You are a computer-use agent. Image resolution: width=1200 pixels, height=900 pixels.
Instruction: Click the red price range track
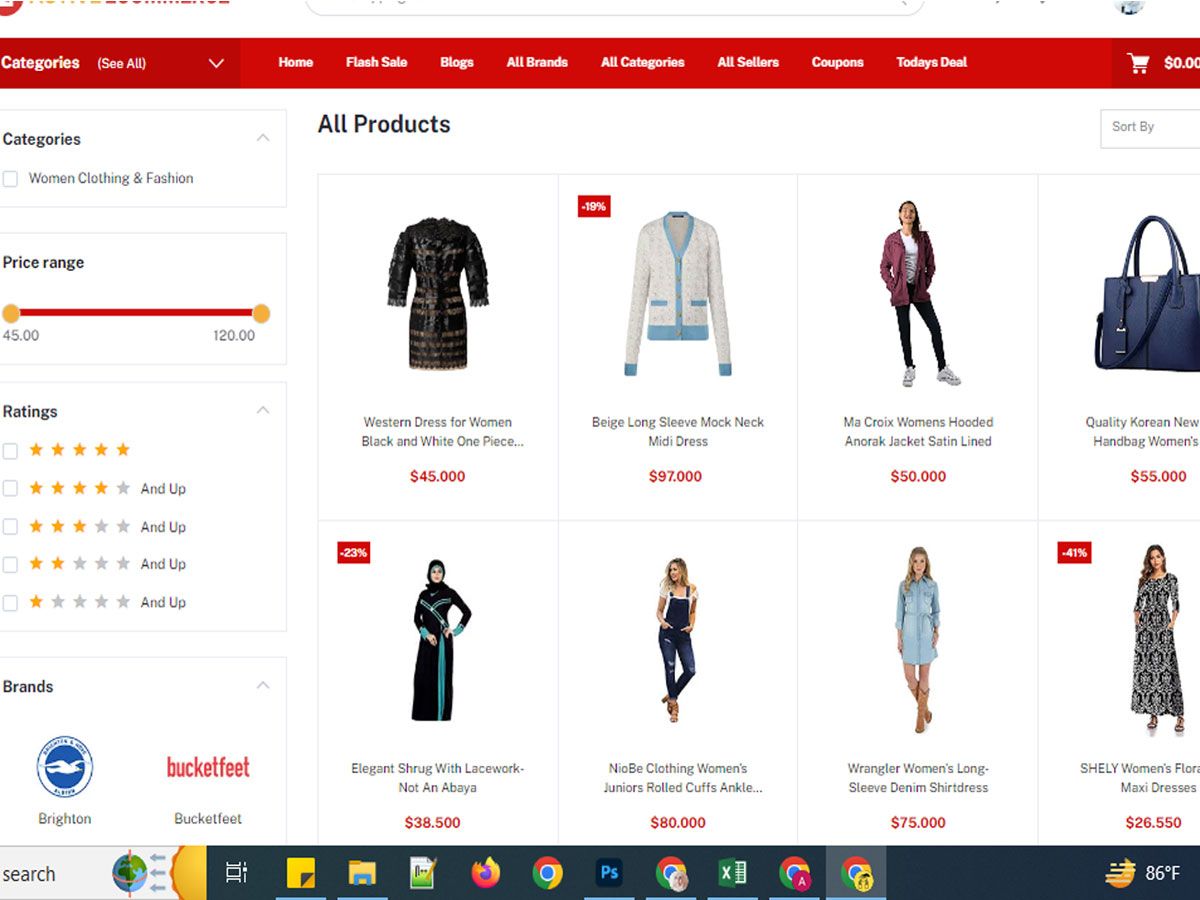[x=136, y=313]
